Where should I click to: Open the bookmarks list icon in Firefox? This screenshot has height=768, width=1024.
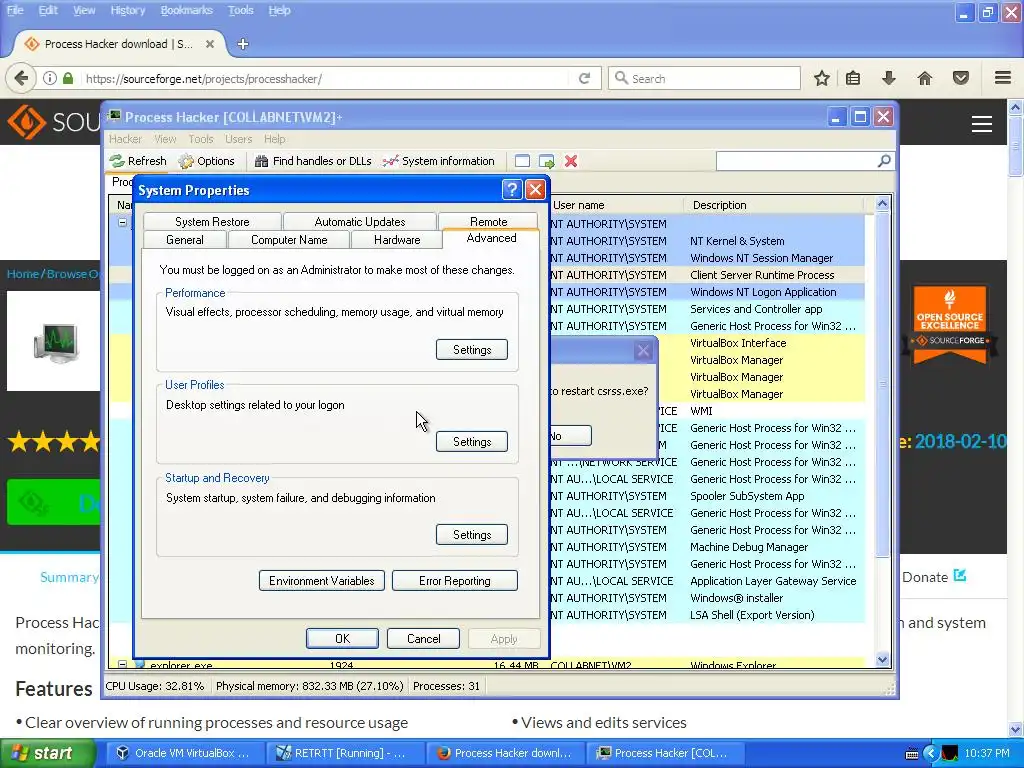(x=853, y=78)
